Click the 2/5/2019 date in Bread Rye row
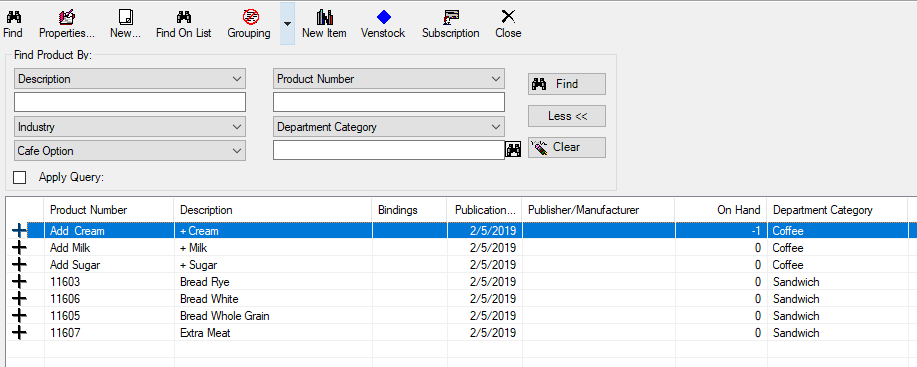Image resolution: width=917 pixels, height=367 pixels. point(492,282)
